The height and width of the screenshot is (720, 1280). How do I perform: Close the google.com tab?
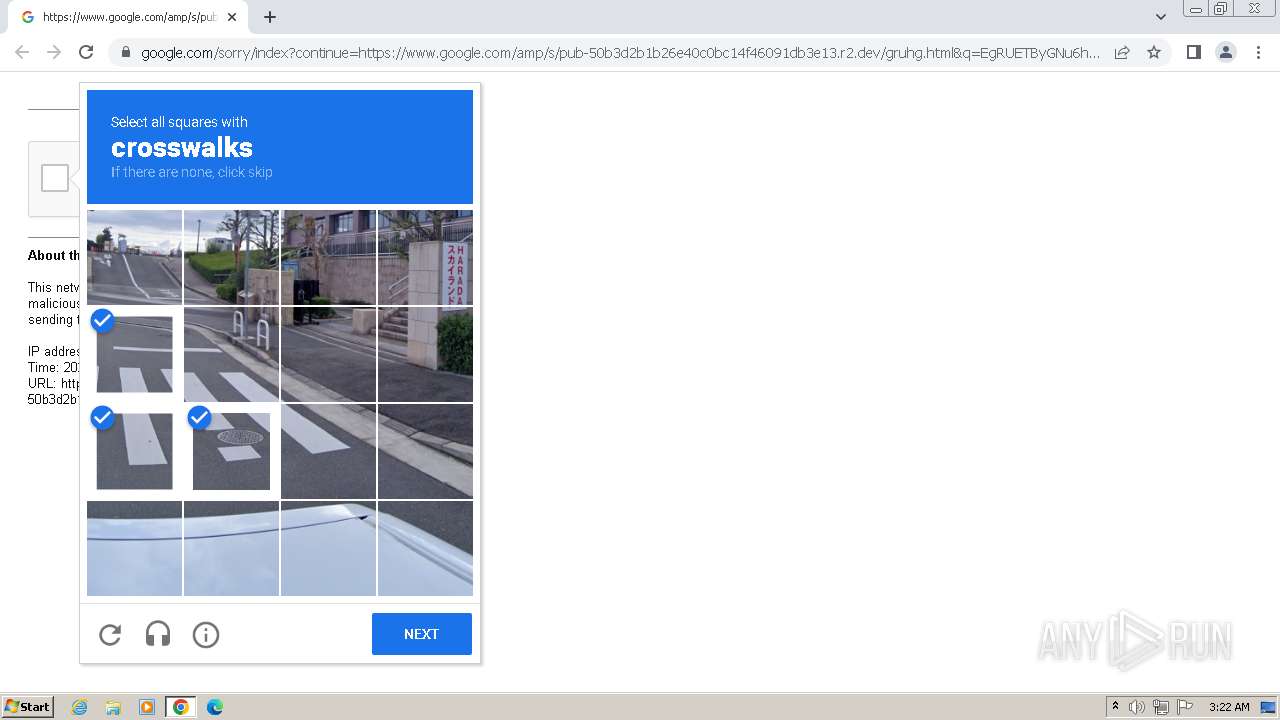pos(232,17)
